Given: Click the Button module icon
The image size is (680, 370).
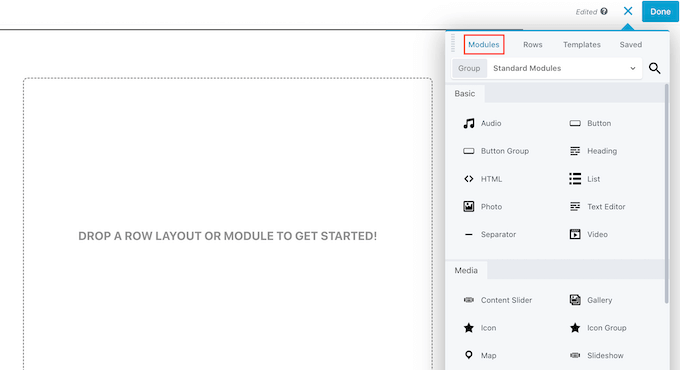Looking at the screenshot, I should tap(575, 123).
